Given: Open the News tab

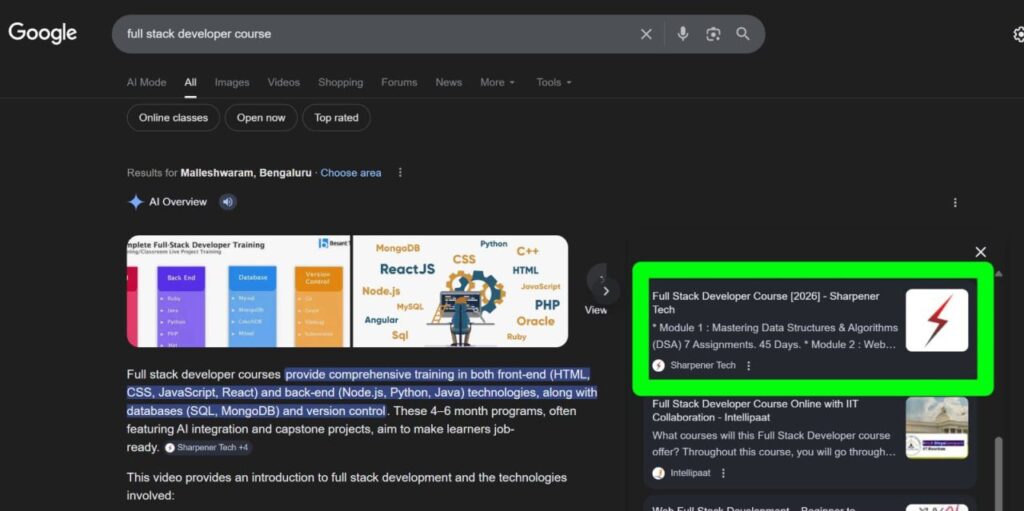Looking at the screenshot, I should click(449, 82).
